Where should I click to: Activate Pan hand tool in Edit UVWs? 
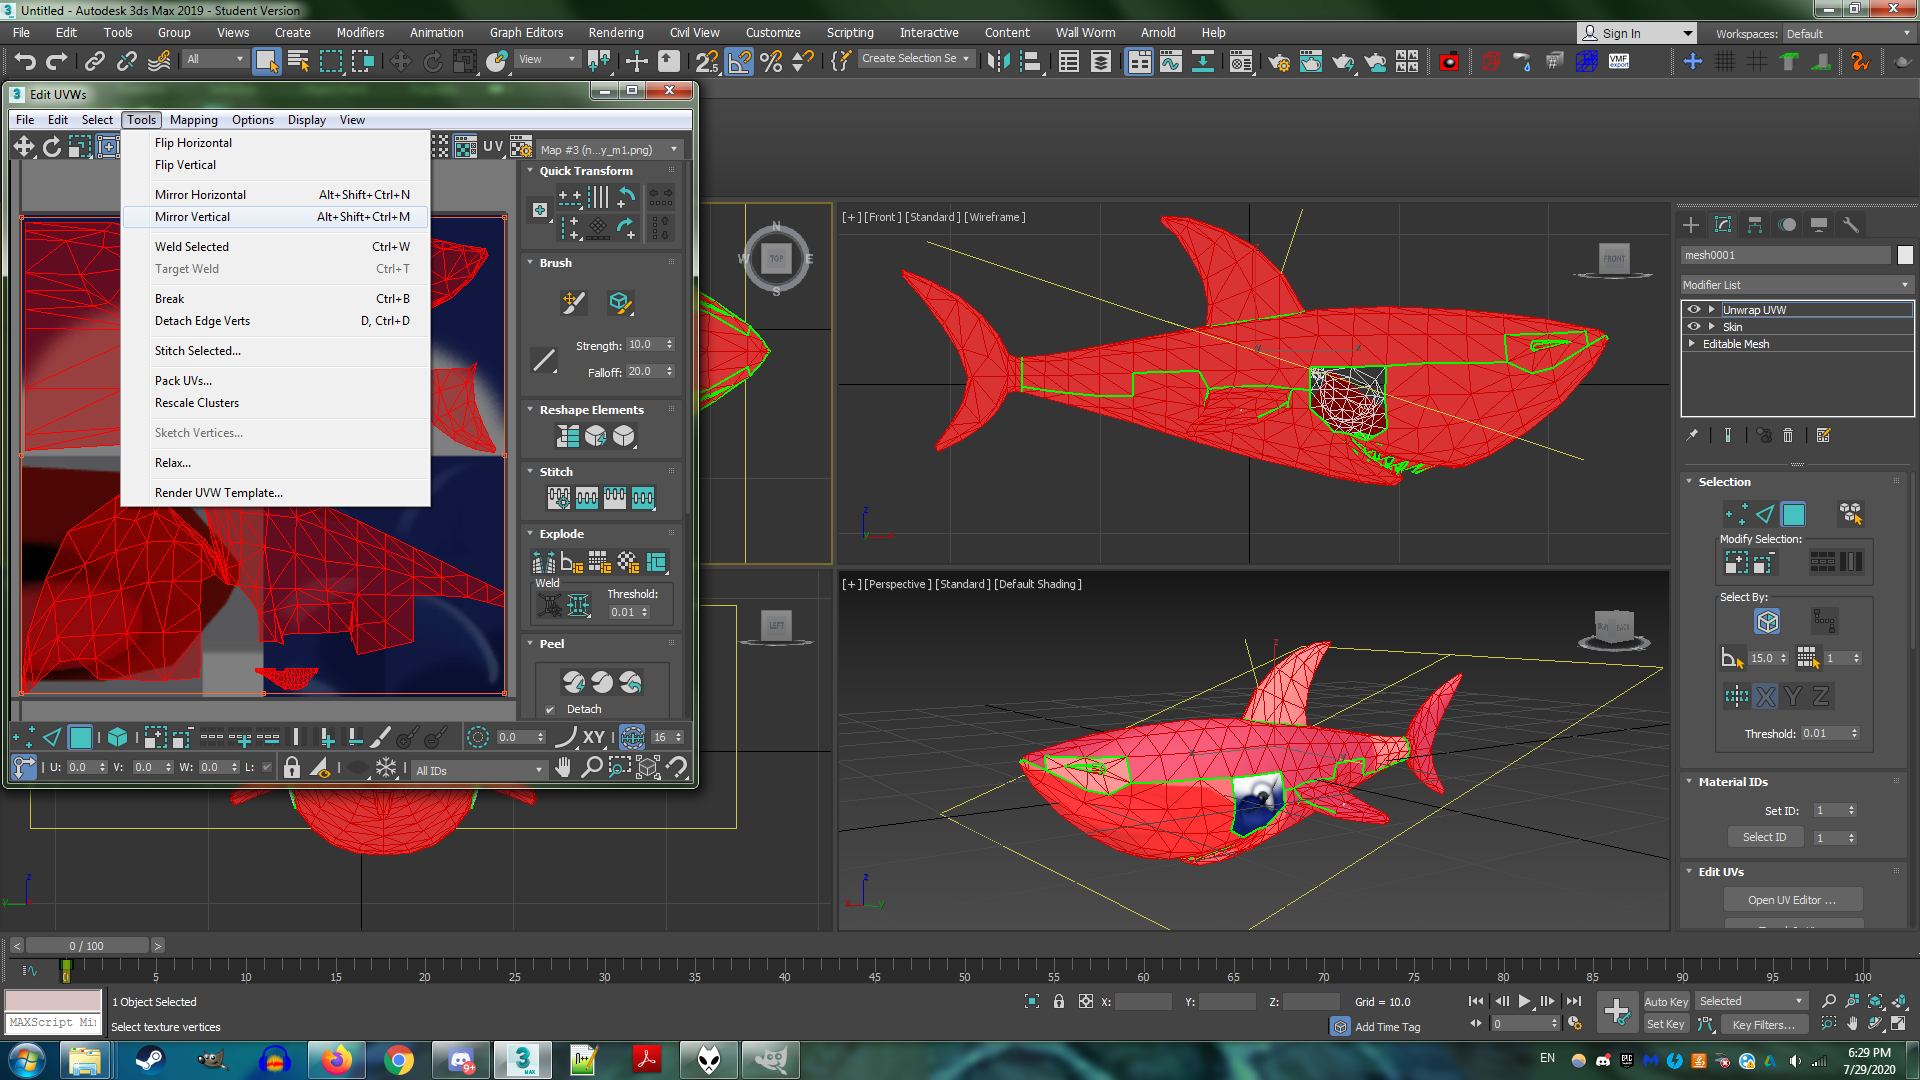[x=564, y=768]
